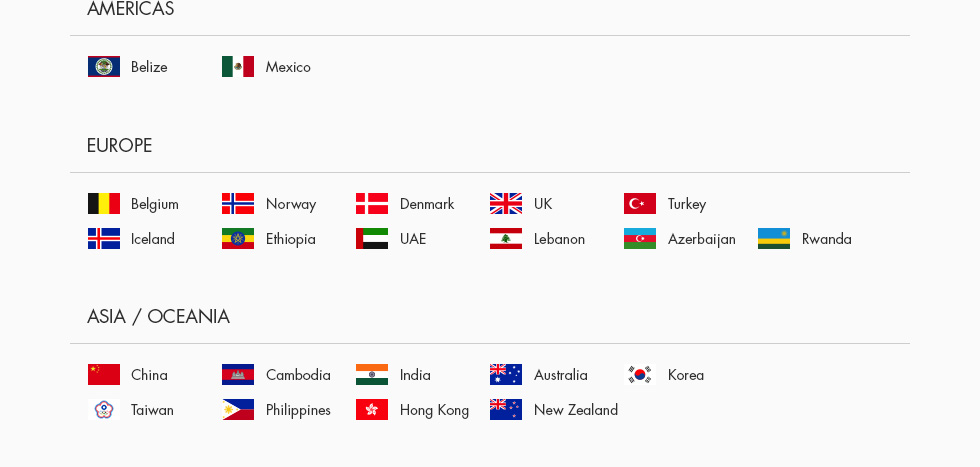980x467 pixels.
Task: Click the Turkey flag icon
Action: [x=640, y=204]
